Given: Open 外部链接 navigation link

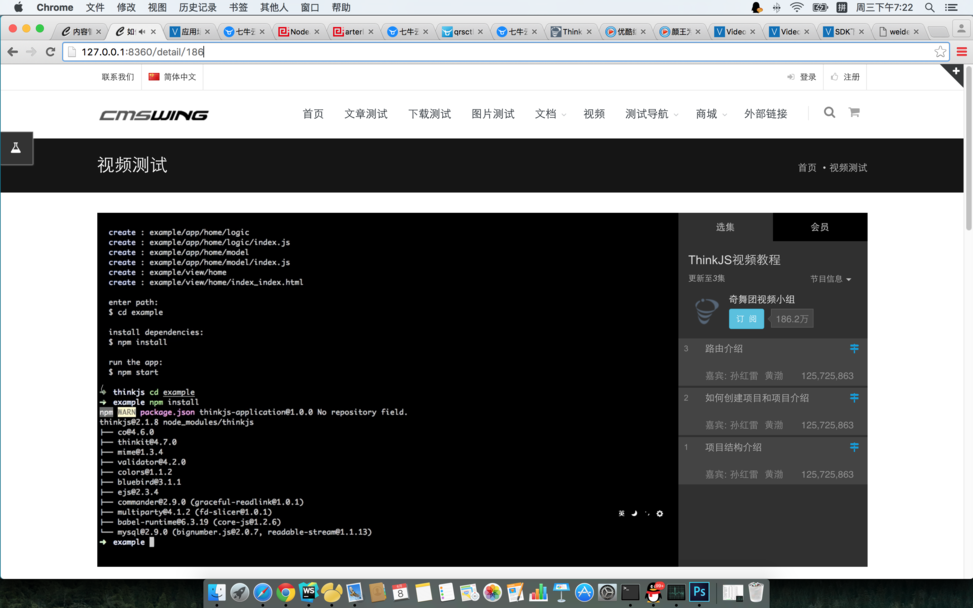Looking at the screenshot, I should click(x=766, y=114).
